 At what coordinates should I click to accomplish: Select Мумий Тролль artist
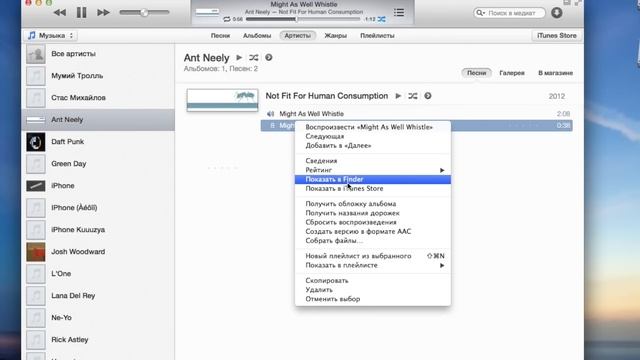tap(98, 76)
